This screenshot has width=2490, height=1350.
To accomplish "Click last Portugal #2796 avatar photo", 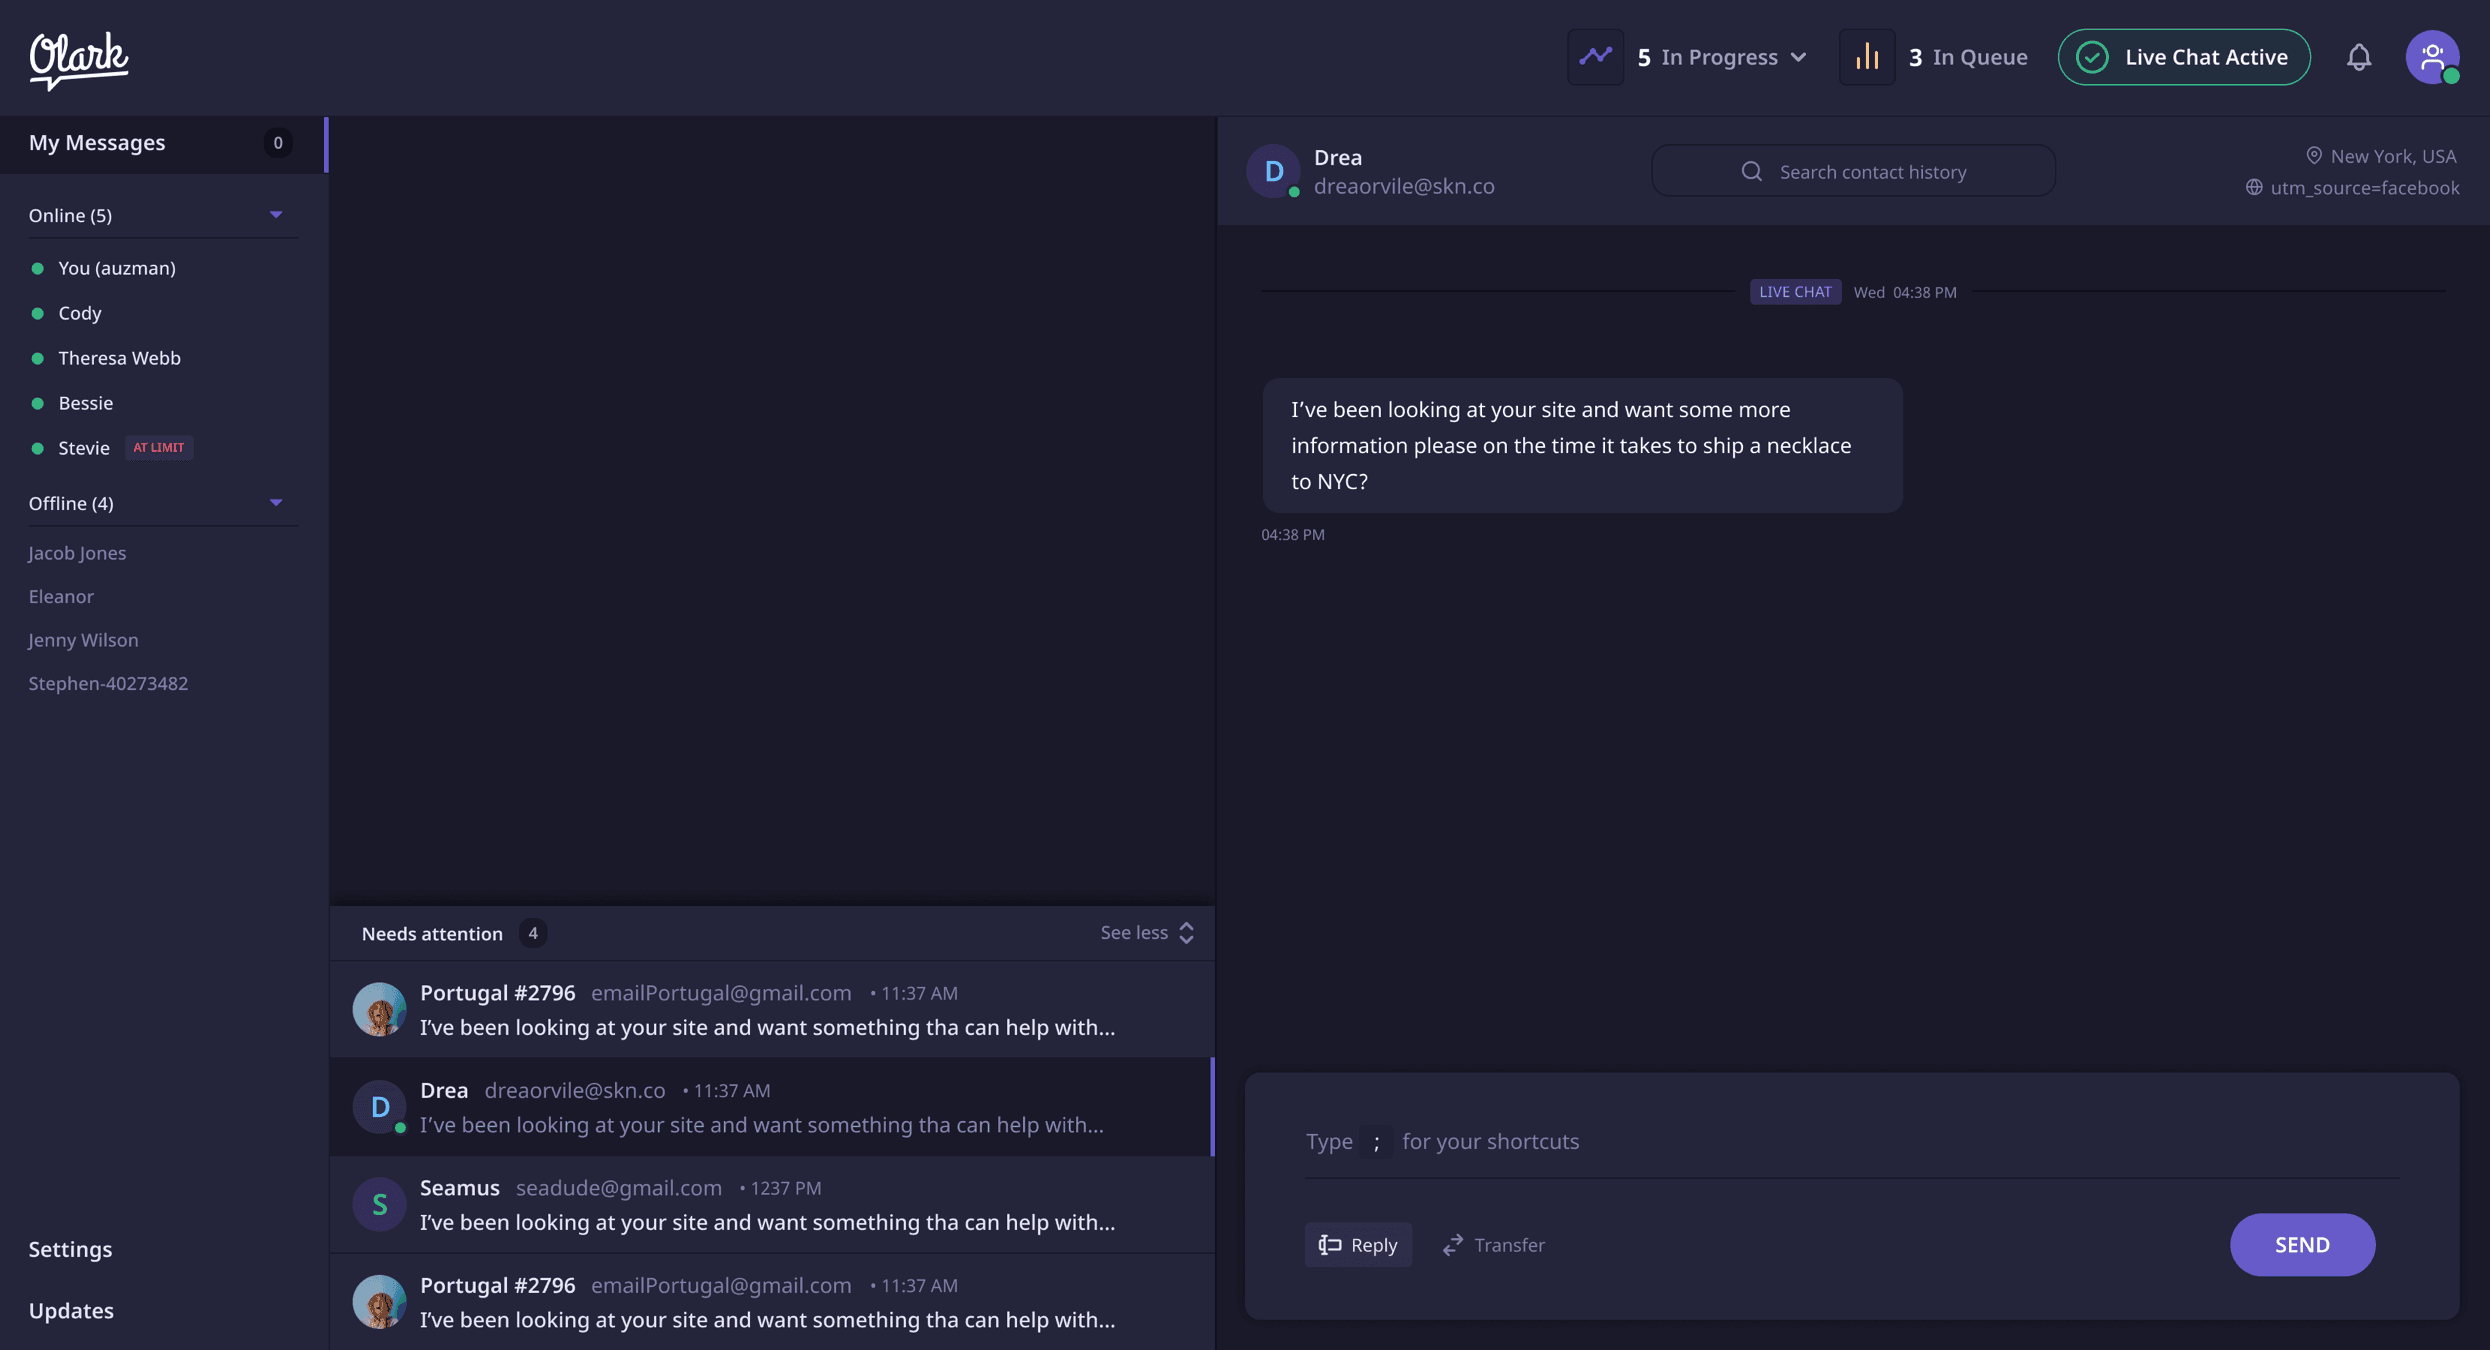I will (379, 1301).
